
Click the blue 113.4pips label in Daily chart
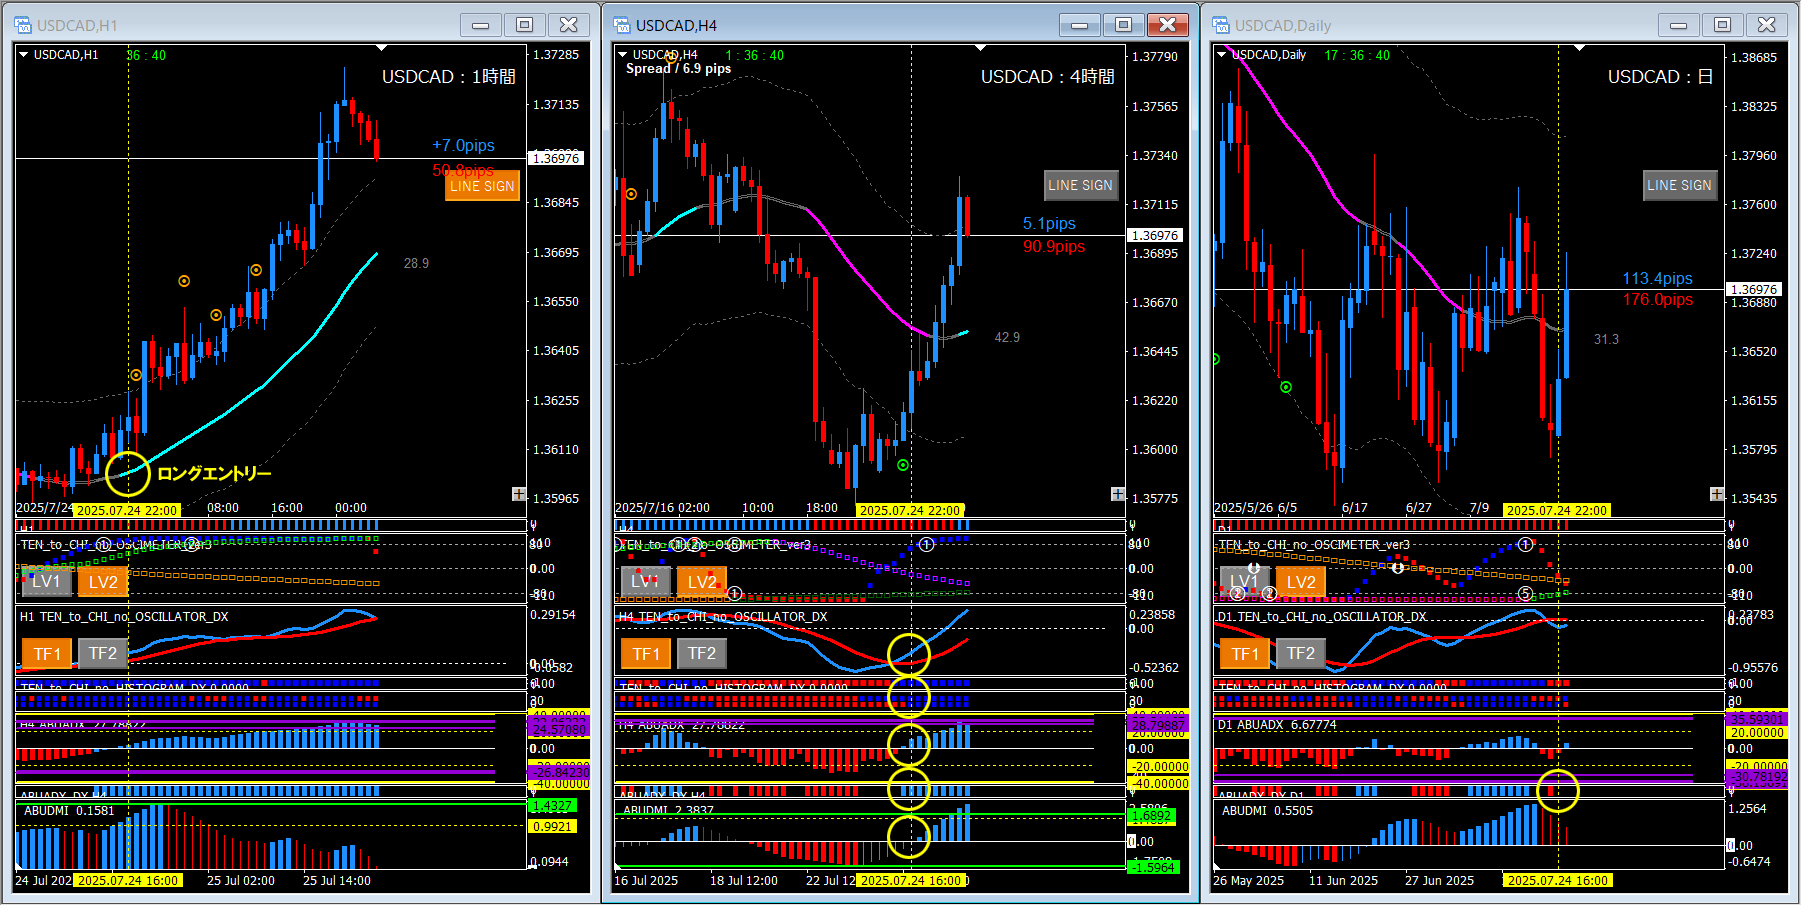tap(1657, 279)
